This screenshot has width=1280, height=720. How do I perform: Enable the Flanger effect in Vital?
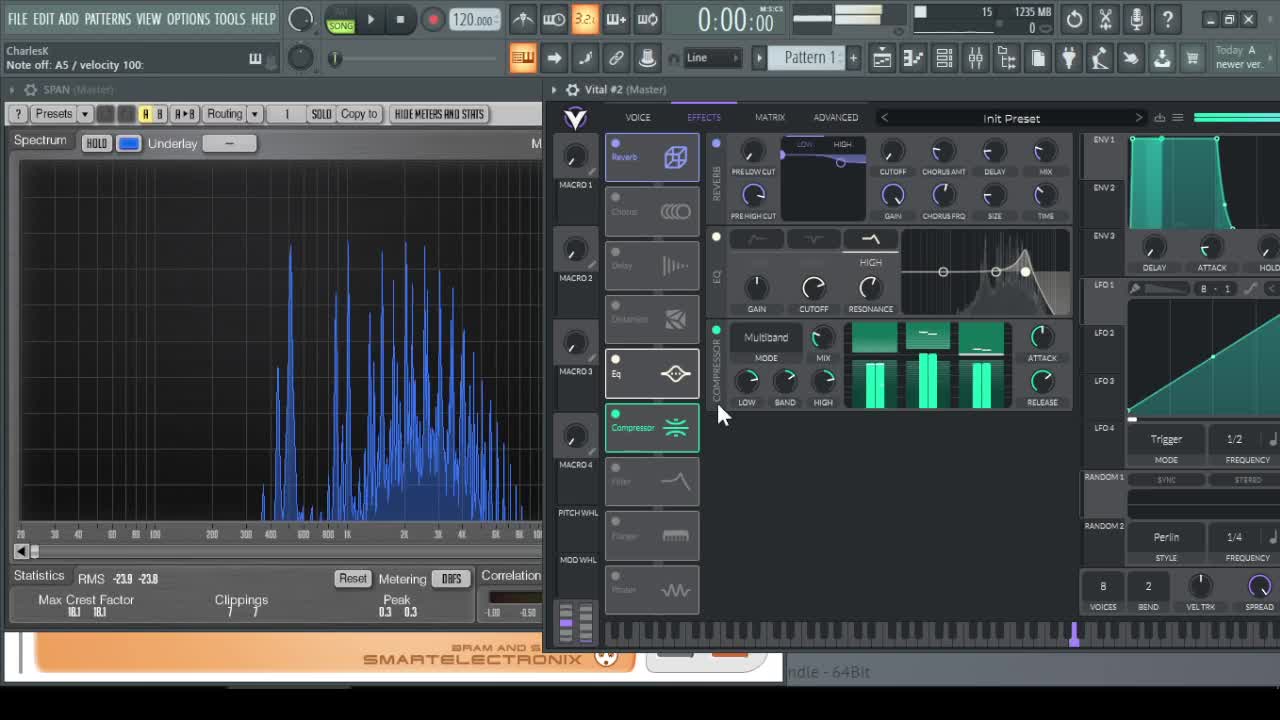click(x=615, y=522)
